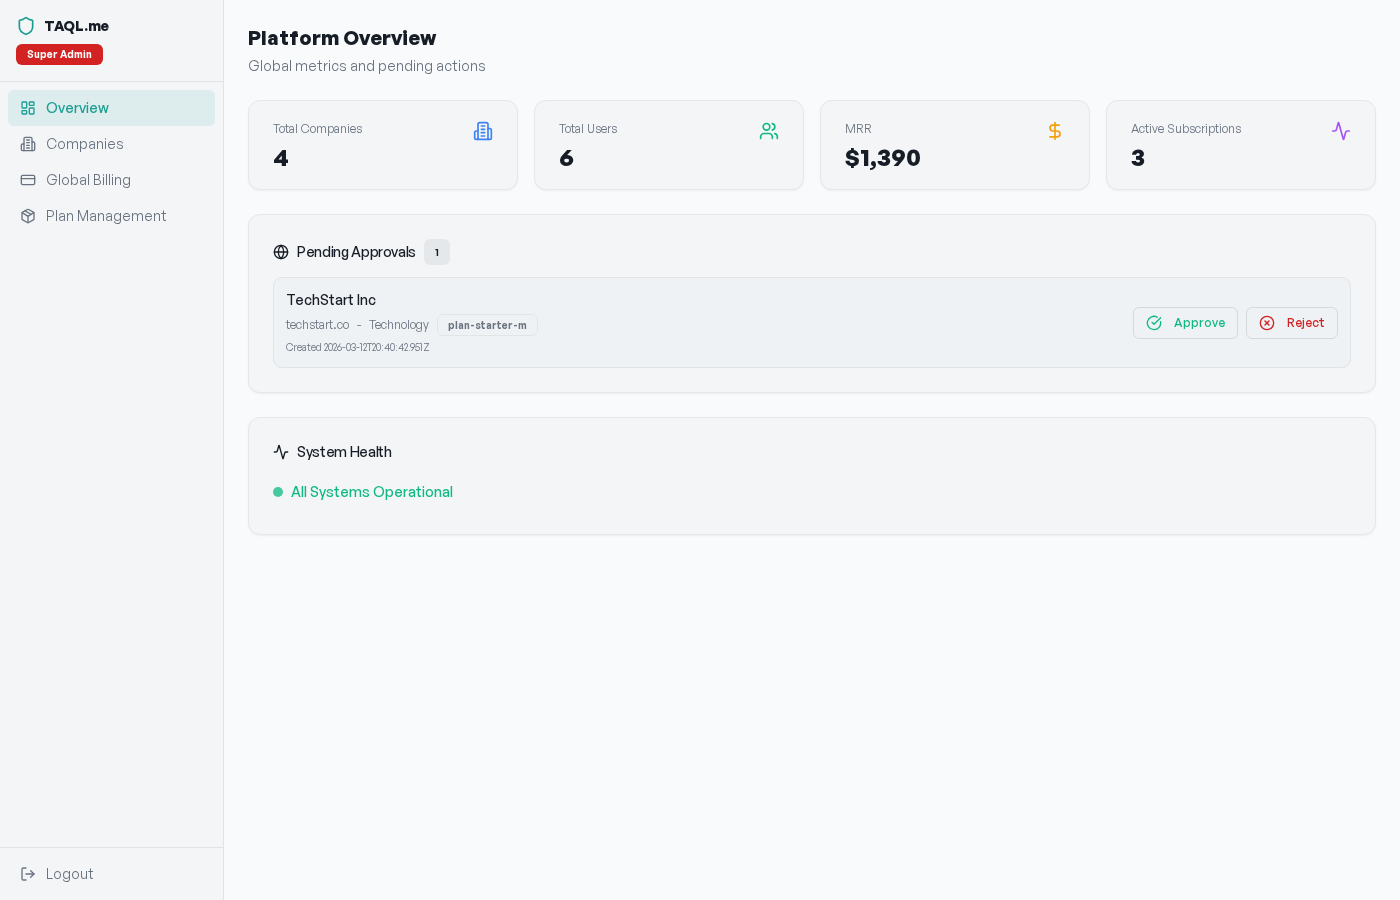Click the green operational status dot
Image resolution: width=1400 pixels, height=900 pixels.
277,492
